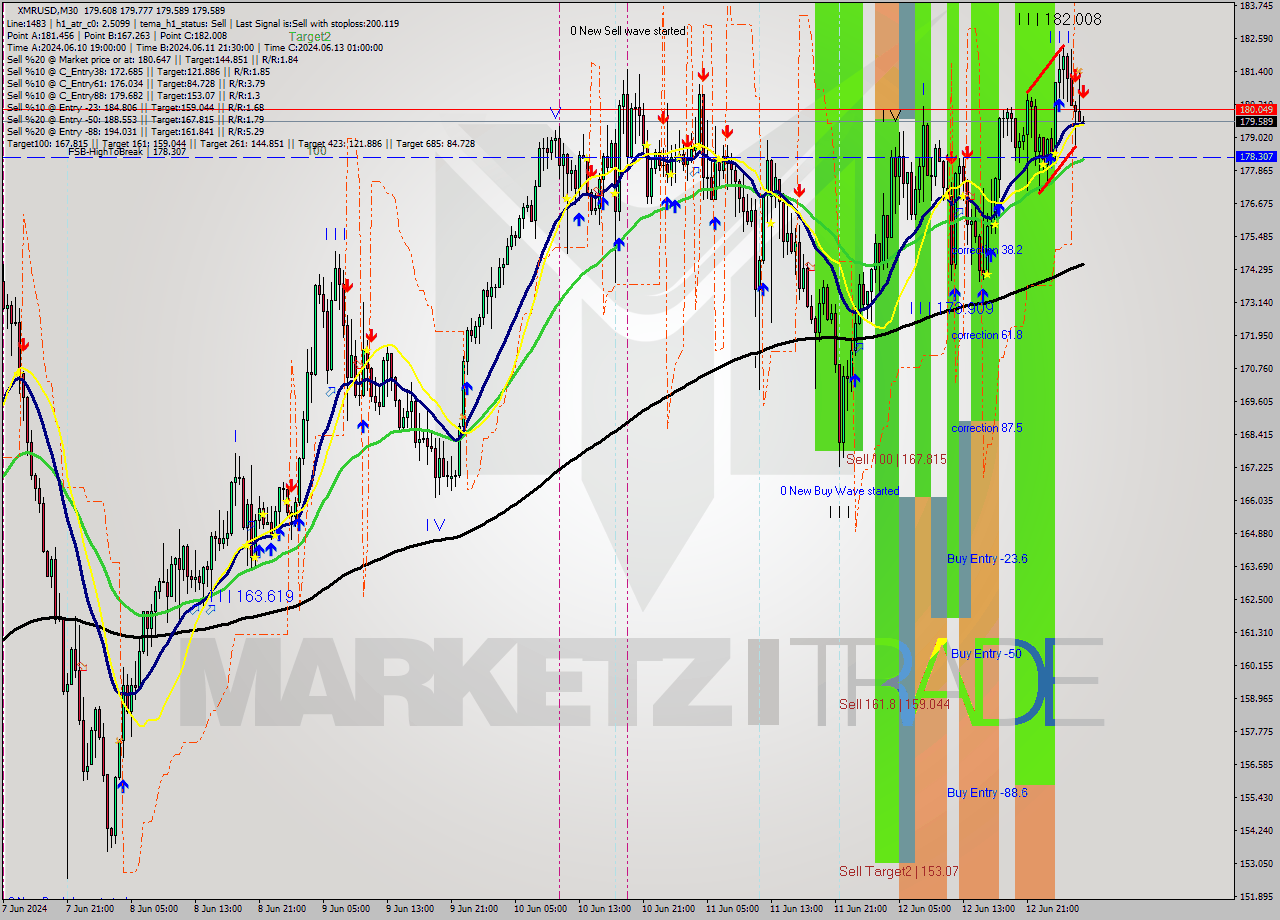
Task: Click the 'Sell 100 | 167.815' label
Action: coord(896,459)
